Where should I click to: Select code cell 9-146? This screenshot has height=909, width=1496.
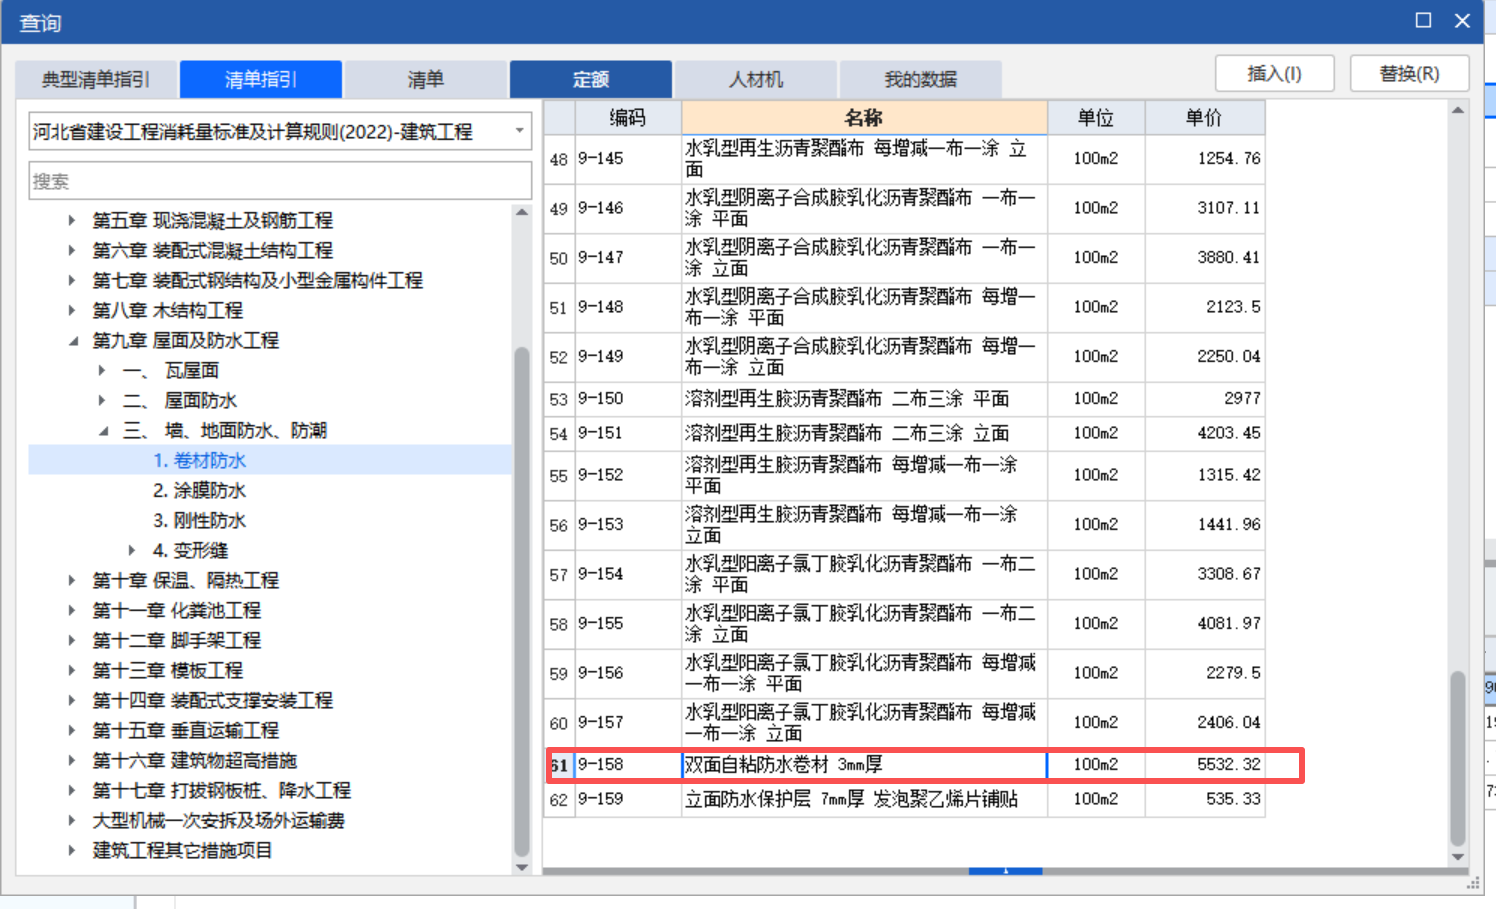[x=628, y=208]
